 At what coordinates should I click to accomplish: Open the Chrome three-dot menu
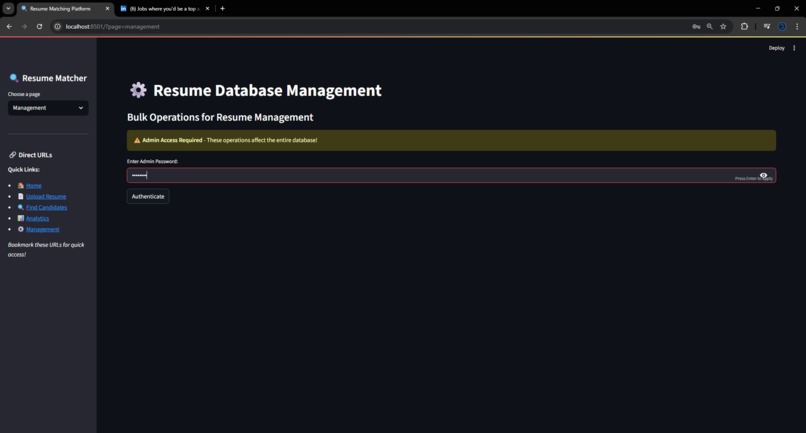[797, 27]
